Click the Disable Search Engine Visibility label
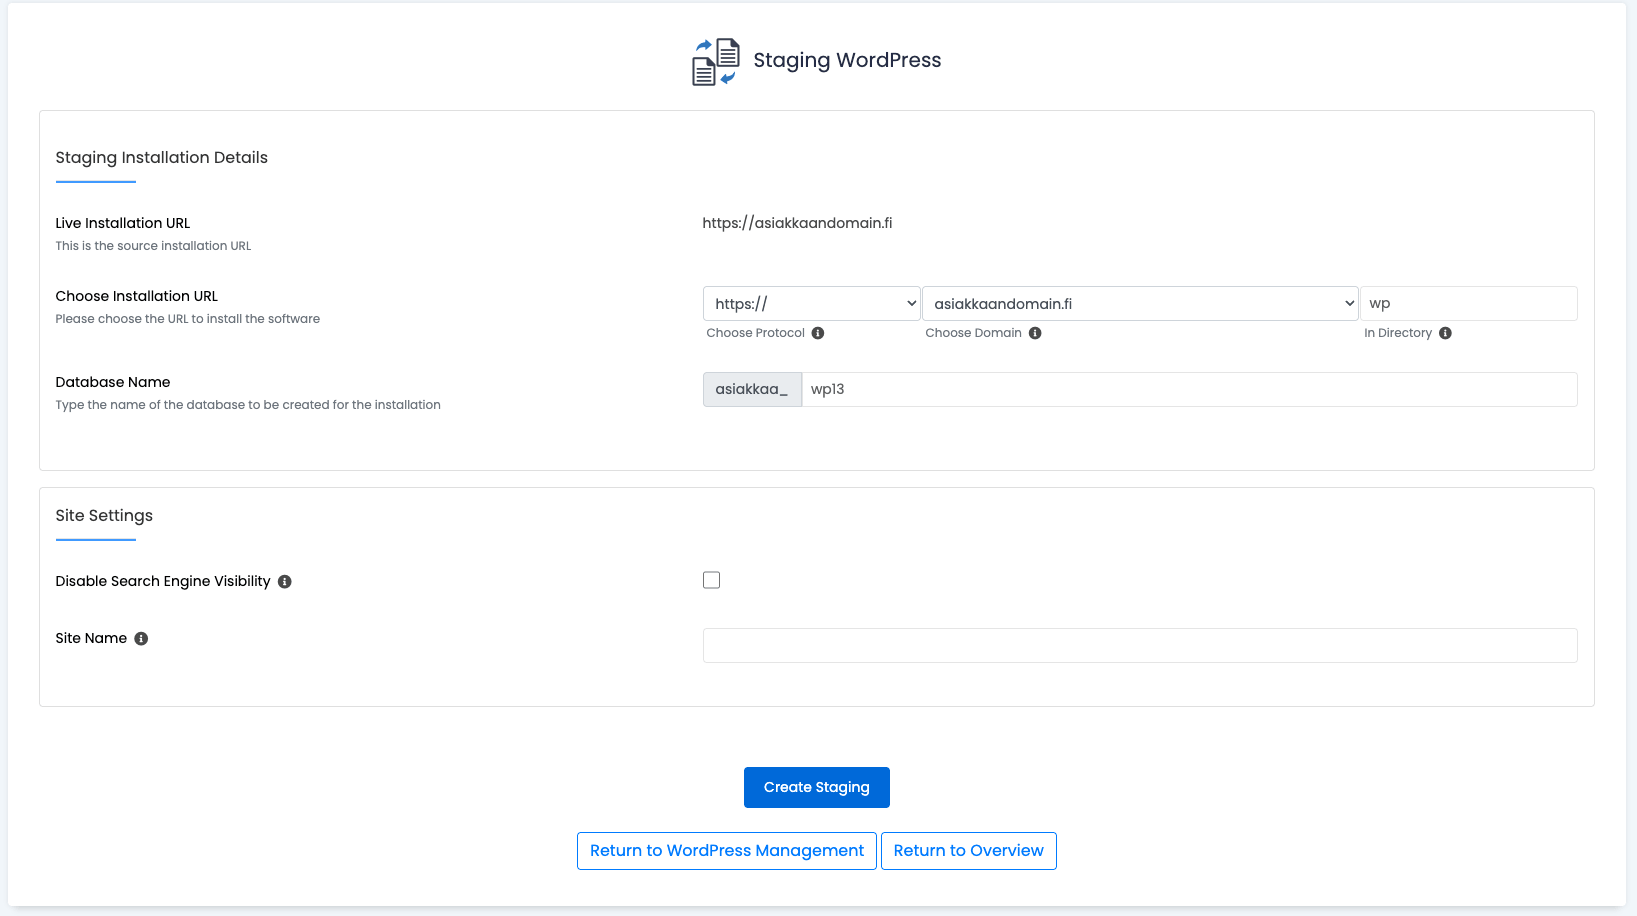The image size is (1637, 916). pos(163,581)
